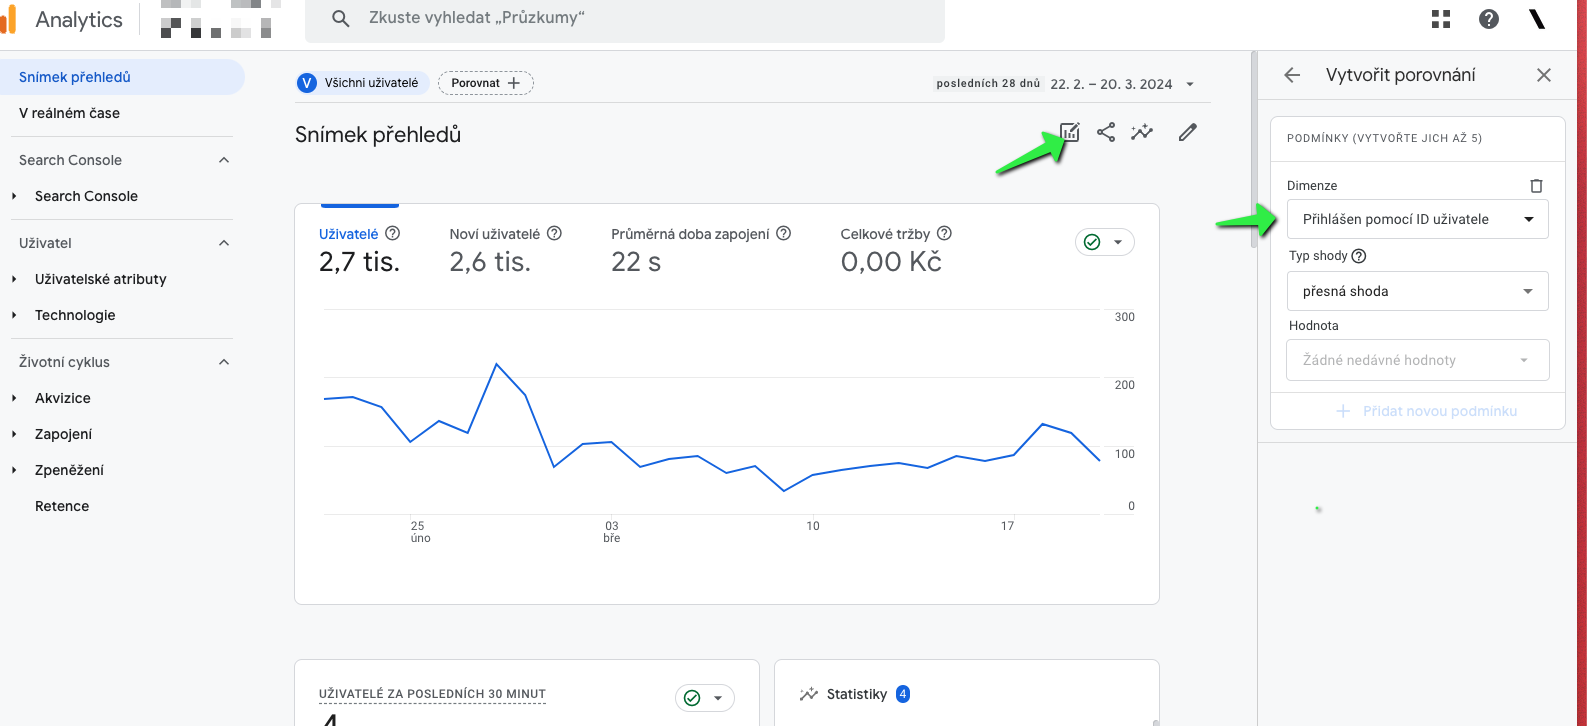Open the help question mark icon
Viewport: 1587px width, 726px height.
point(1489,18)
